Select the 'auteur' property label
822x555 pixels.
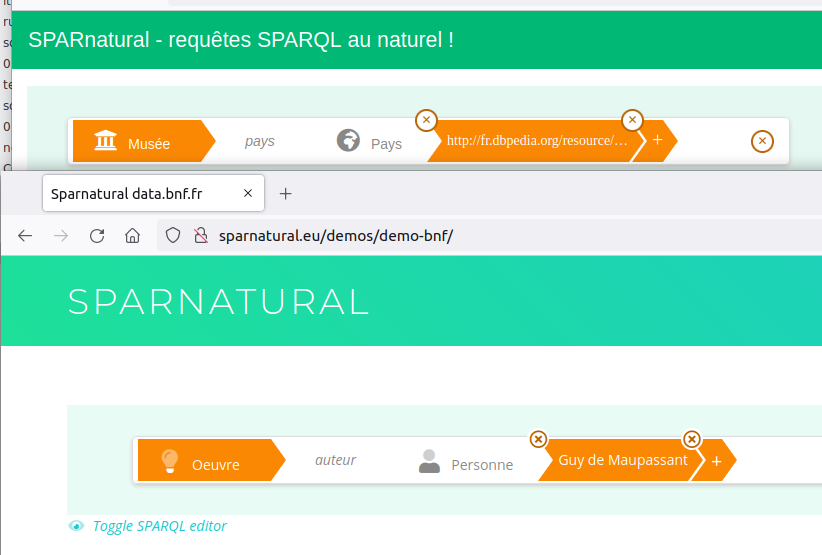(336, 460)
